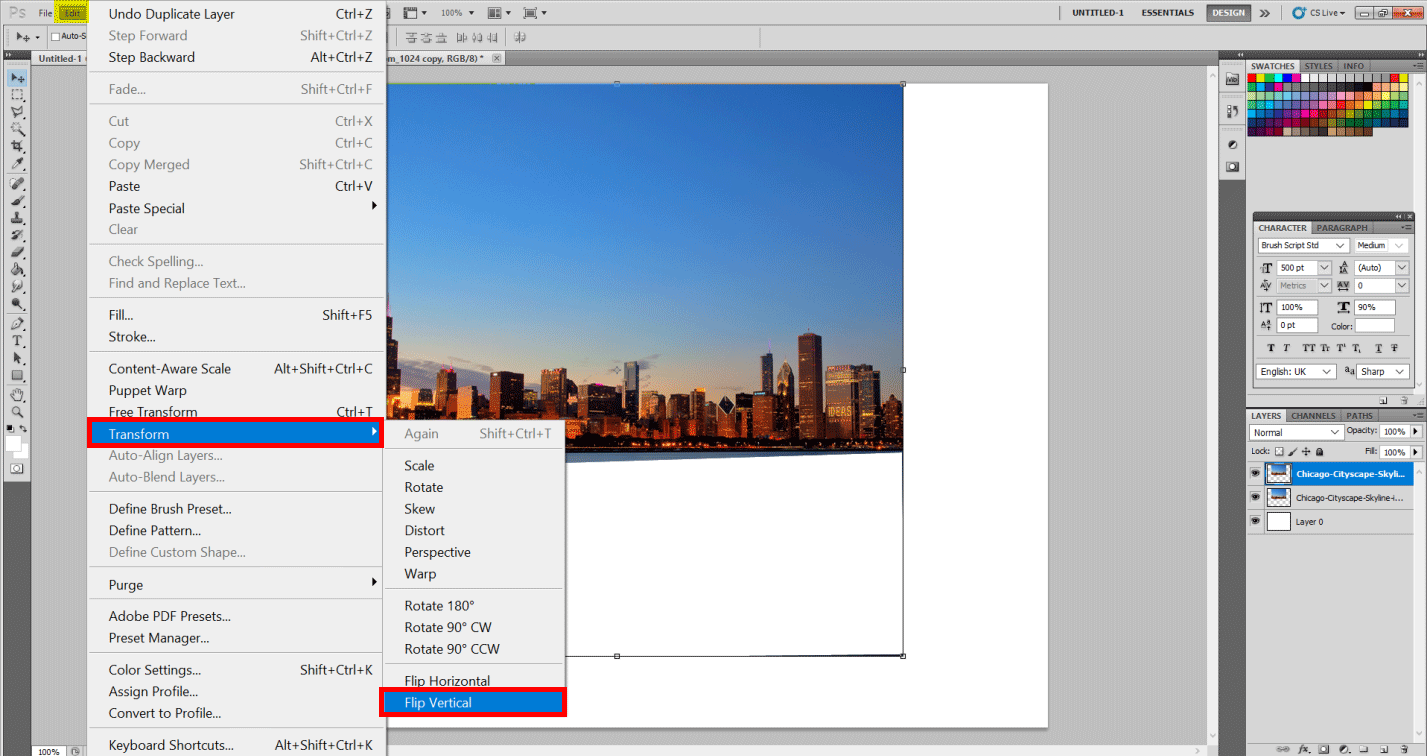The width and height of the screenshot is (1427, 756).
Task: Click the Add layer mask icon
Action: click(1324, 748)
